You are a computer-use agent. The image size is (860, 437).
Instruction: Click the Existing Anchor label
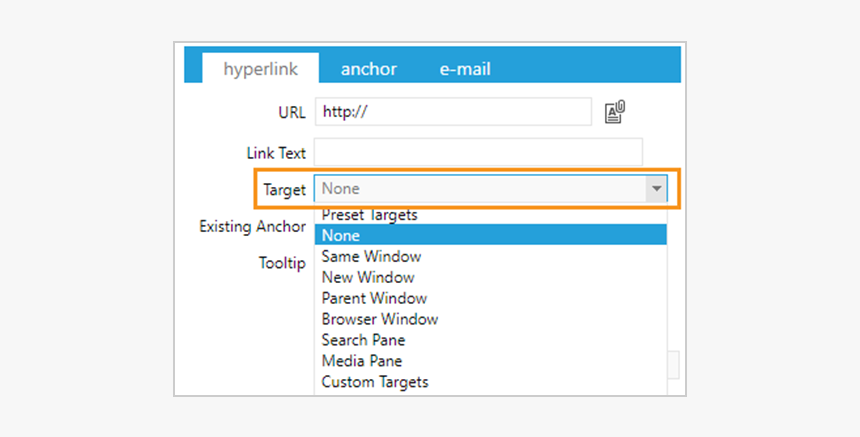click(x=252, y=226)
